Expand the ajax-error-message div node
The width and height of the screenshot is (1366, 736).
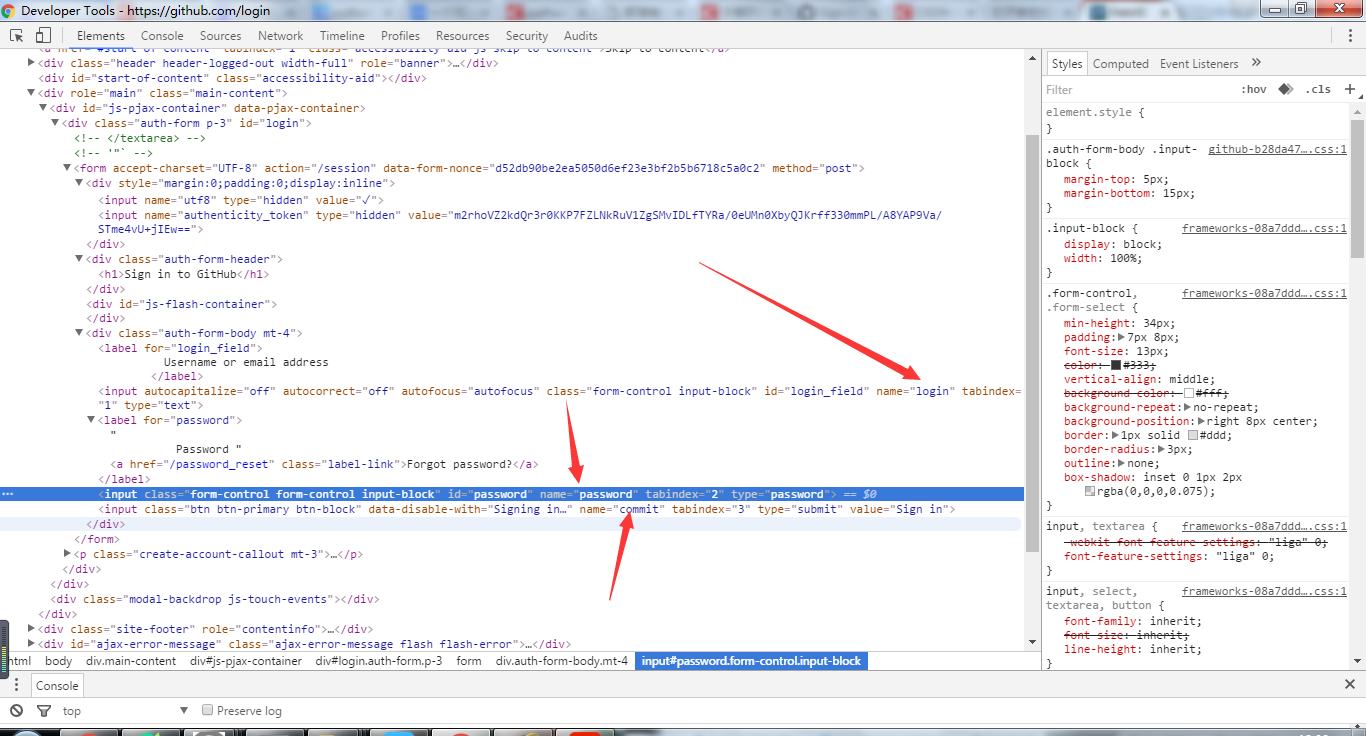tap(32, 644)
